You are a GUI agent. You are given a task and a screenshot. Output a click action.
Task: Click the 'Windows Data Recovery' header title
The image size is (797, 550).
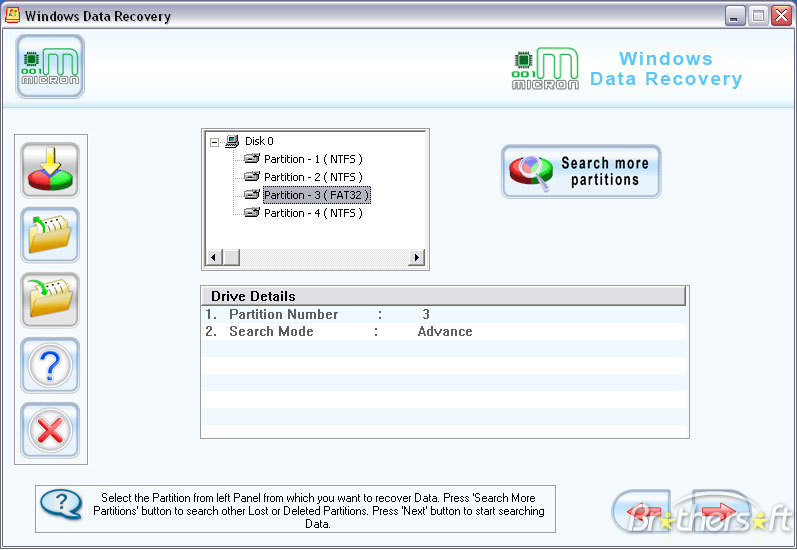666,69
